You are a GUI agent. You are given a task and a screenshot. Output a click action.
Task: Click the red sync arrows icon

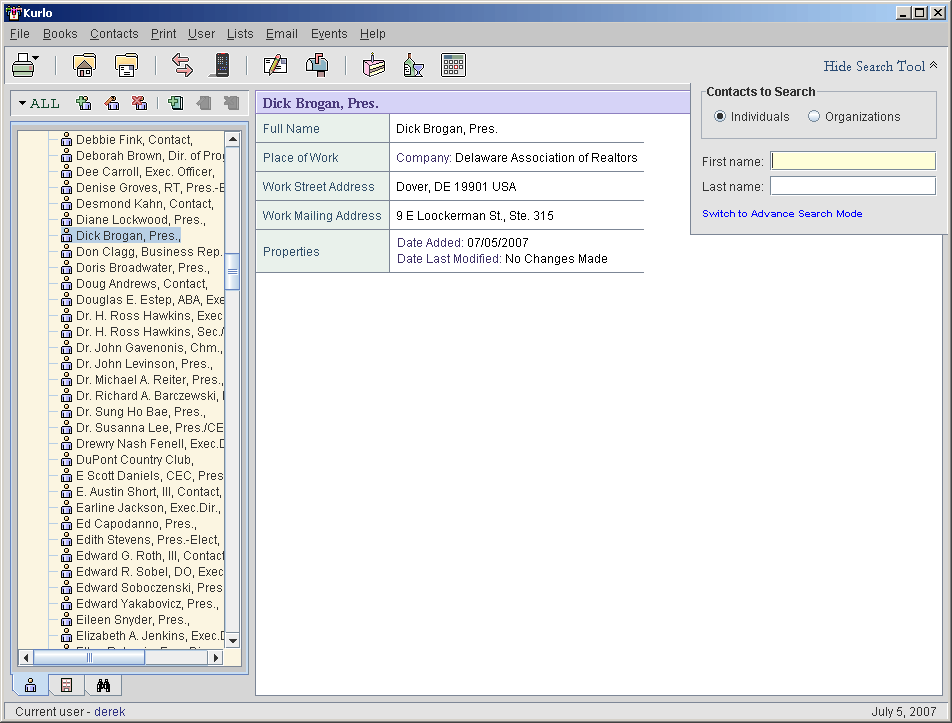[182, 66]
